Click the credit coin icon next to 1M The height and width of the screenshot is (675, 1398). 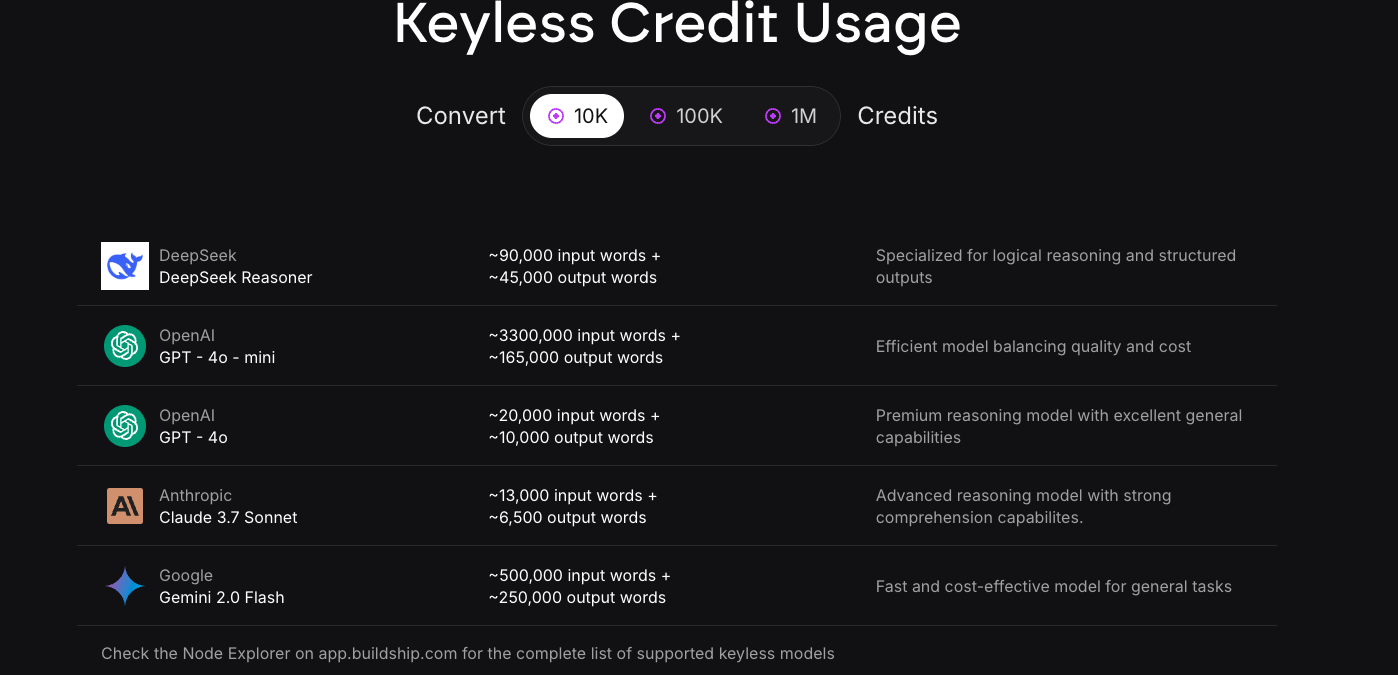pos(773,116)
